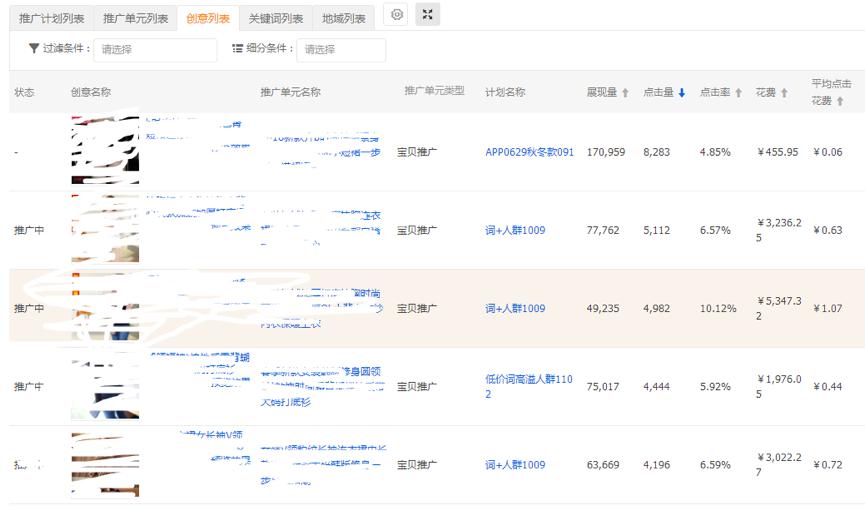Click the 推广单元类型 column header
The width and height of the screenshot is (865, 506).
click(435, 90)
